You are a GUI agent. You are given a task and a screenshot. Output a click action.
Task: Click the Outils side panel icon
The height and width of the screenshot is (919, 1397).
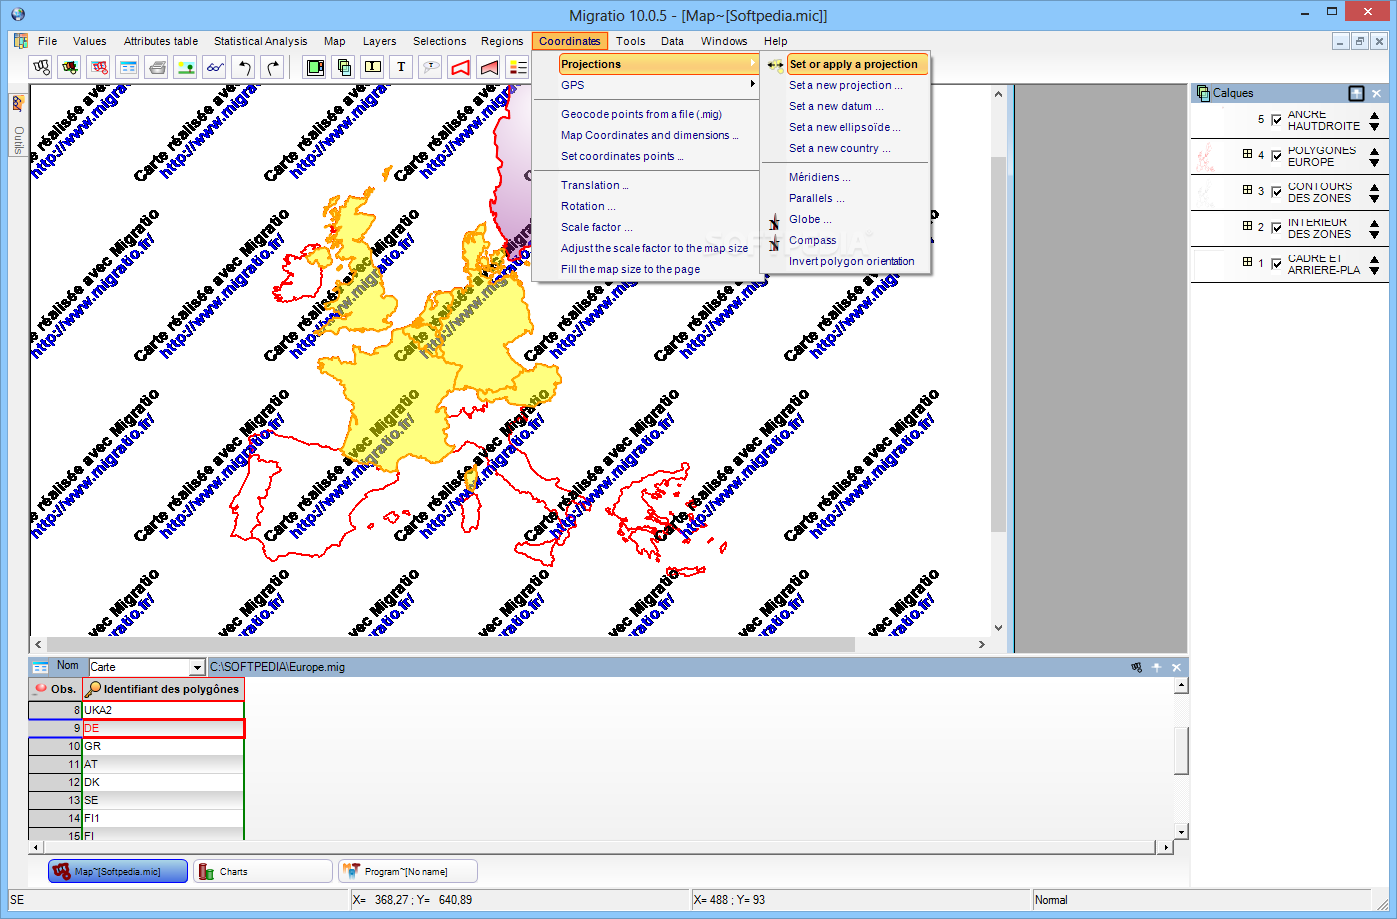[18, 103]
